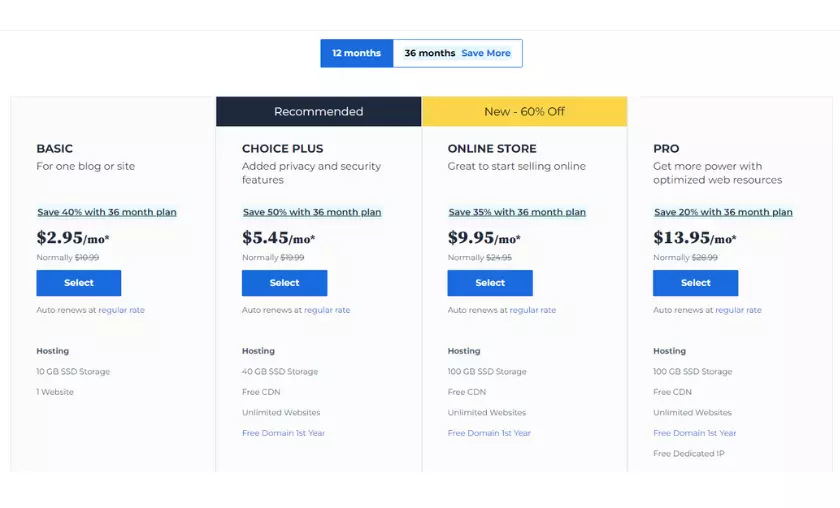Click 'Free CDN' in Pro plan

(x=672, y=392)
